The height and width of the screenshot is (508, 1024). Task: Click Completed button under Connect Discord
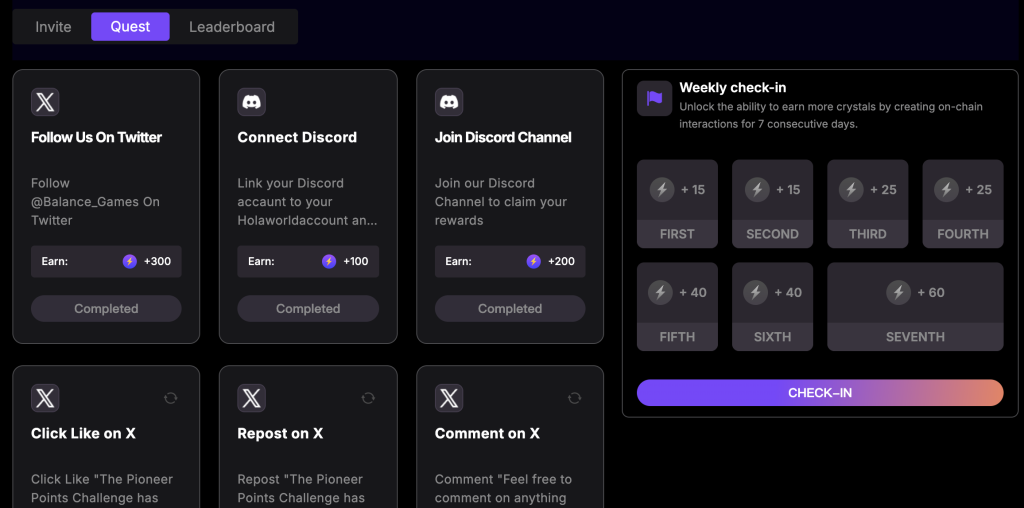[x=308, y=309]
